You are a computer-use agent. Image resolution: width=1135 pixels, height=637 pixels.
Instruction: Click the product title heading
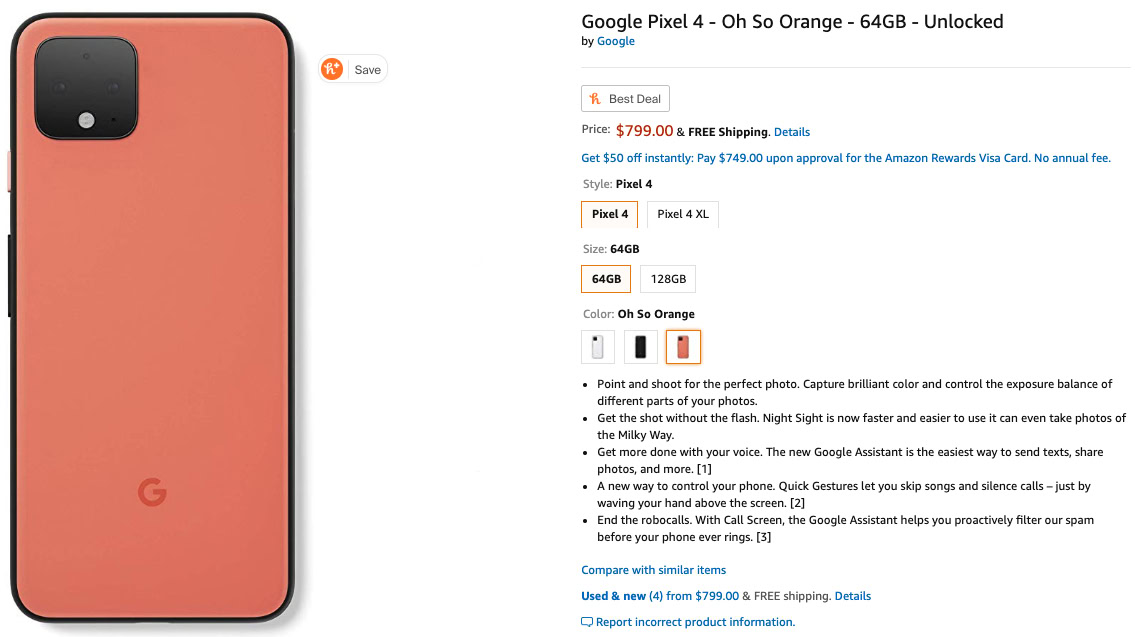point(792,21)
